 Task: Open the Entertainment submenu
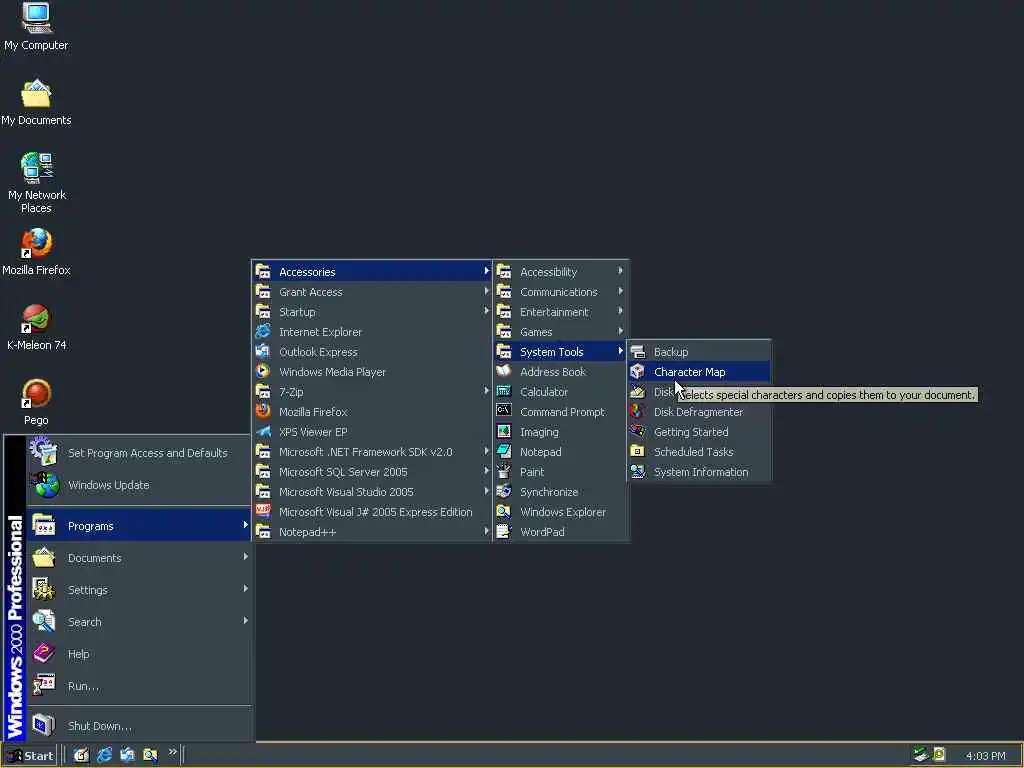pos(561,312)
